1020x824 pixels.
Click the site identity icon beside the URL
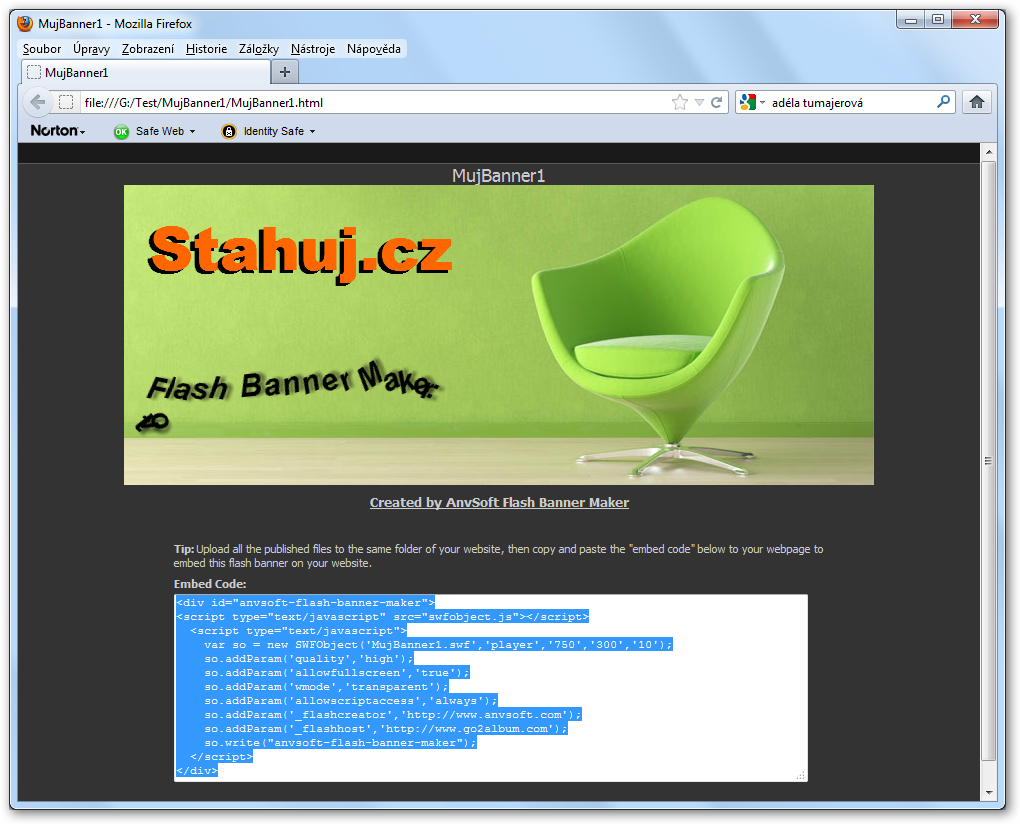point(66,102)
